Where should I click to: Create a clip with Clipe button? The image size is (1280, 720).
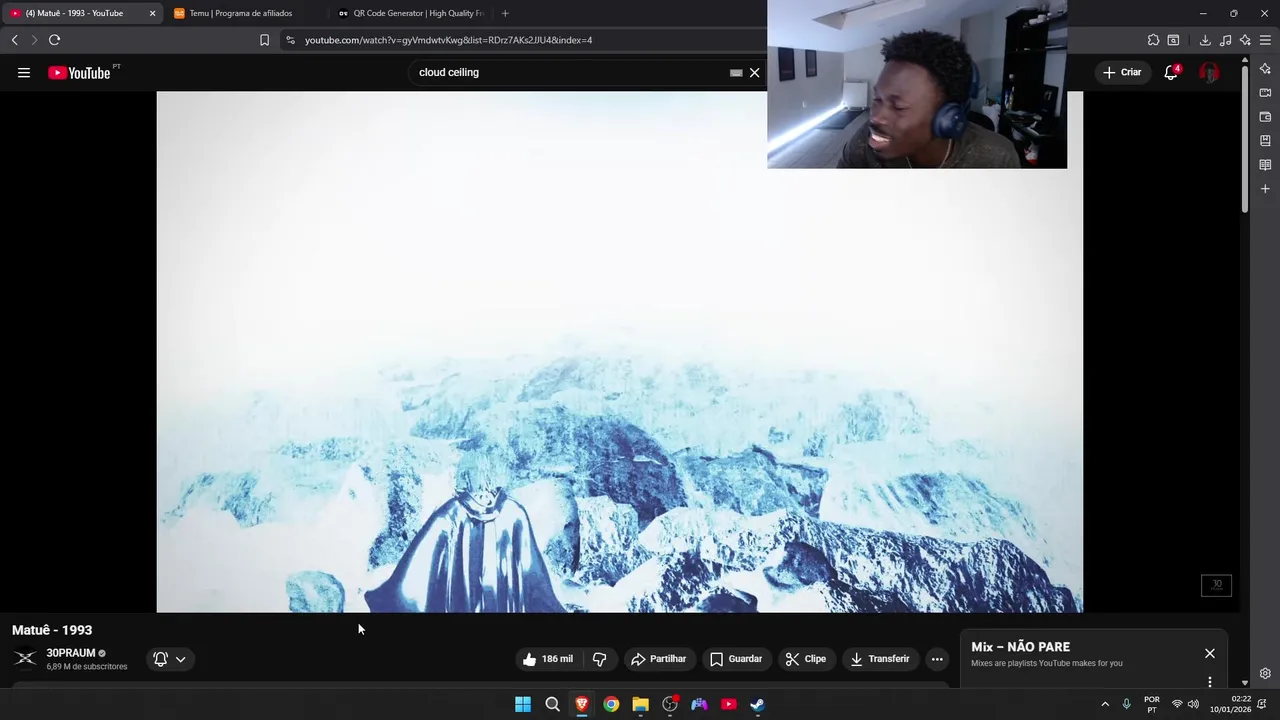(806, 659)
